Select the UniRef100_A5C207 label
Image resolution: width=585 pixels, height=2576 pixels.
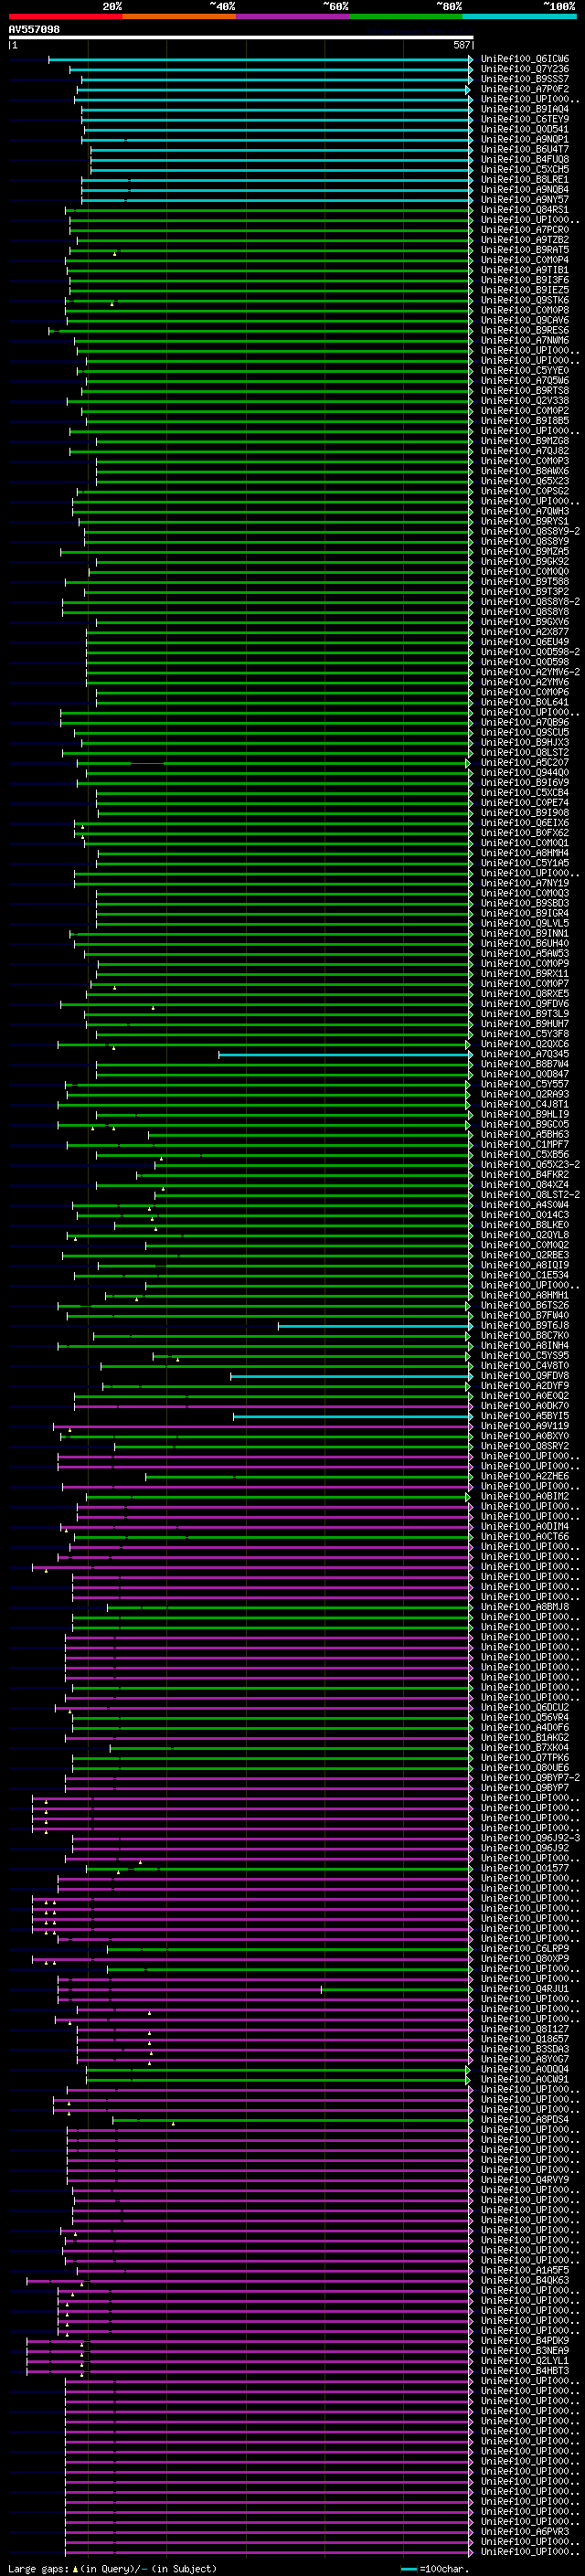click(x=525, y=762)
